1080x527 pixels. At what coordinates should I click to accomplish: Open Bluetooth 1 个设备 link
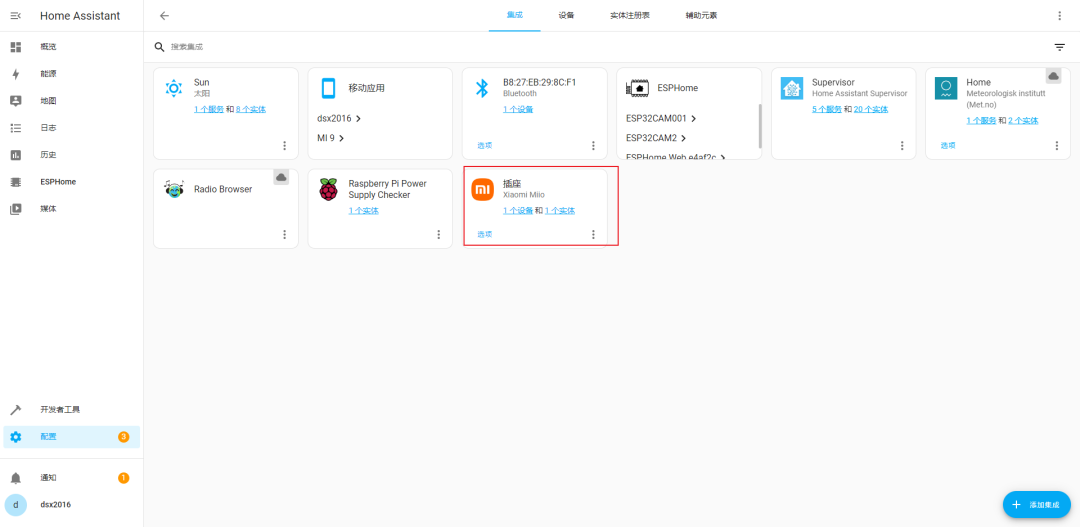(x=518, y=109)
